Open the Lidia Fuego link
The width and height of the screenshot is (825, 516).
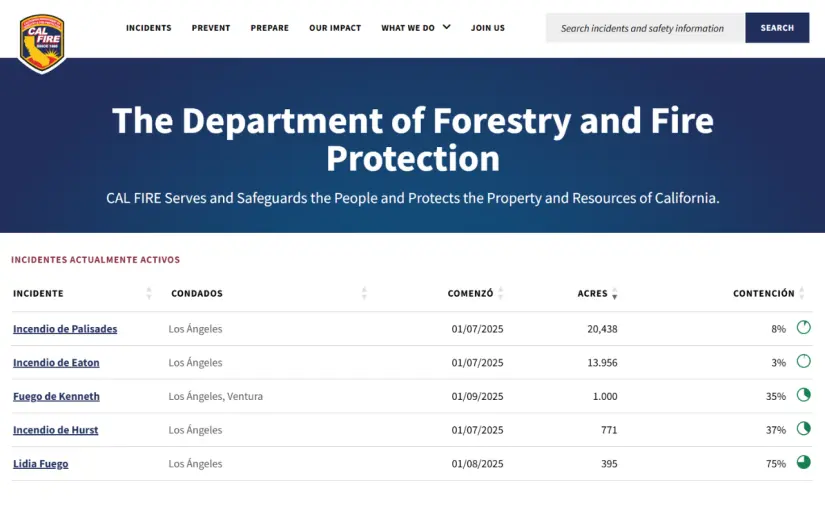pos(41,463)
